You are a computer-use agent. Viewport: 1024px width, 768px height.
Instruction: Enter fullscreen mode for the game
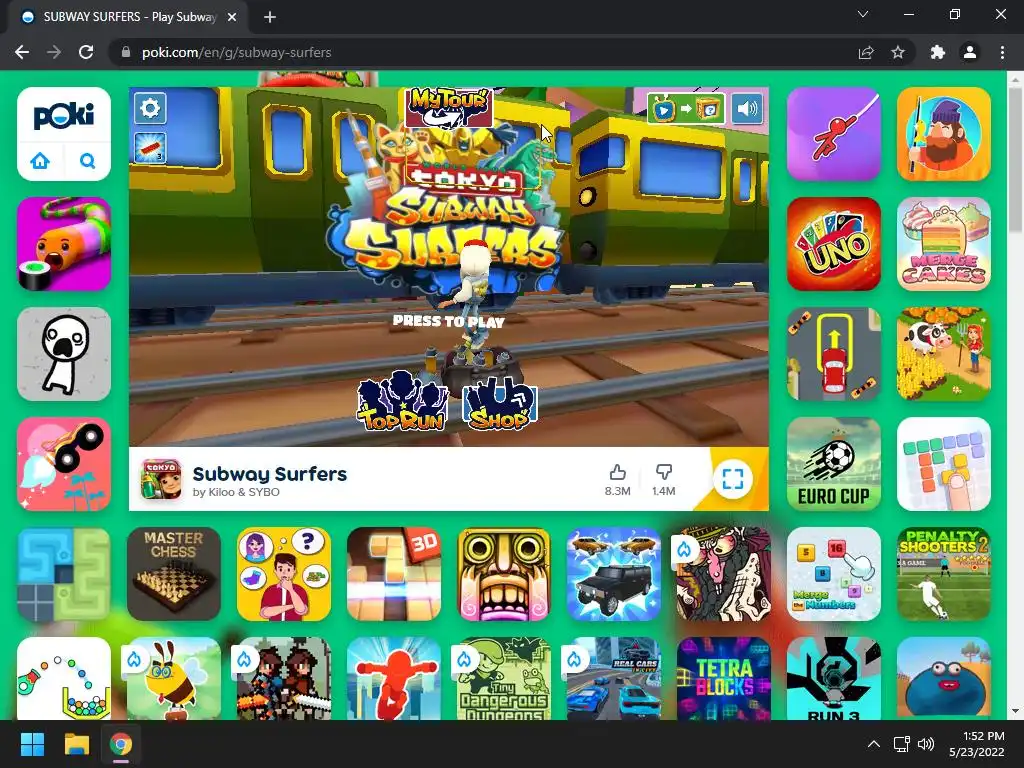click(733, 479)
